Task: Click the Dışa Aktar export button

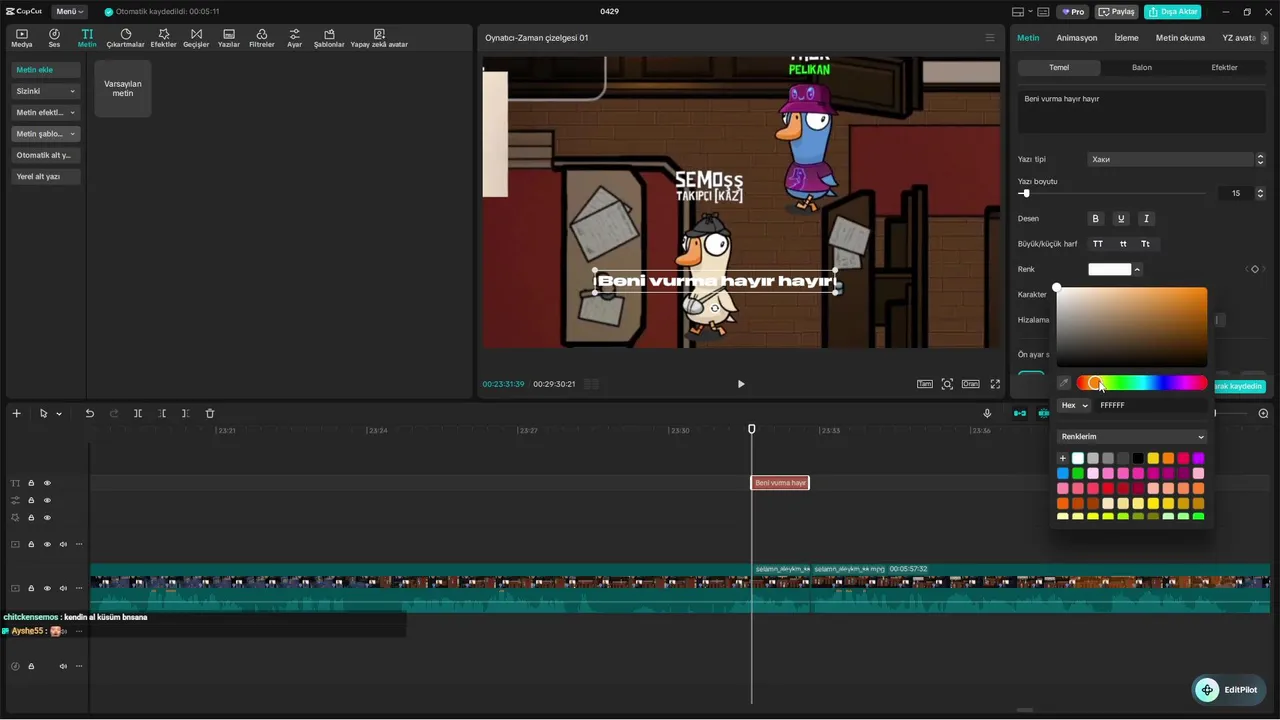Action: (1172, 12)
